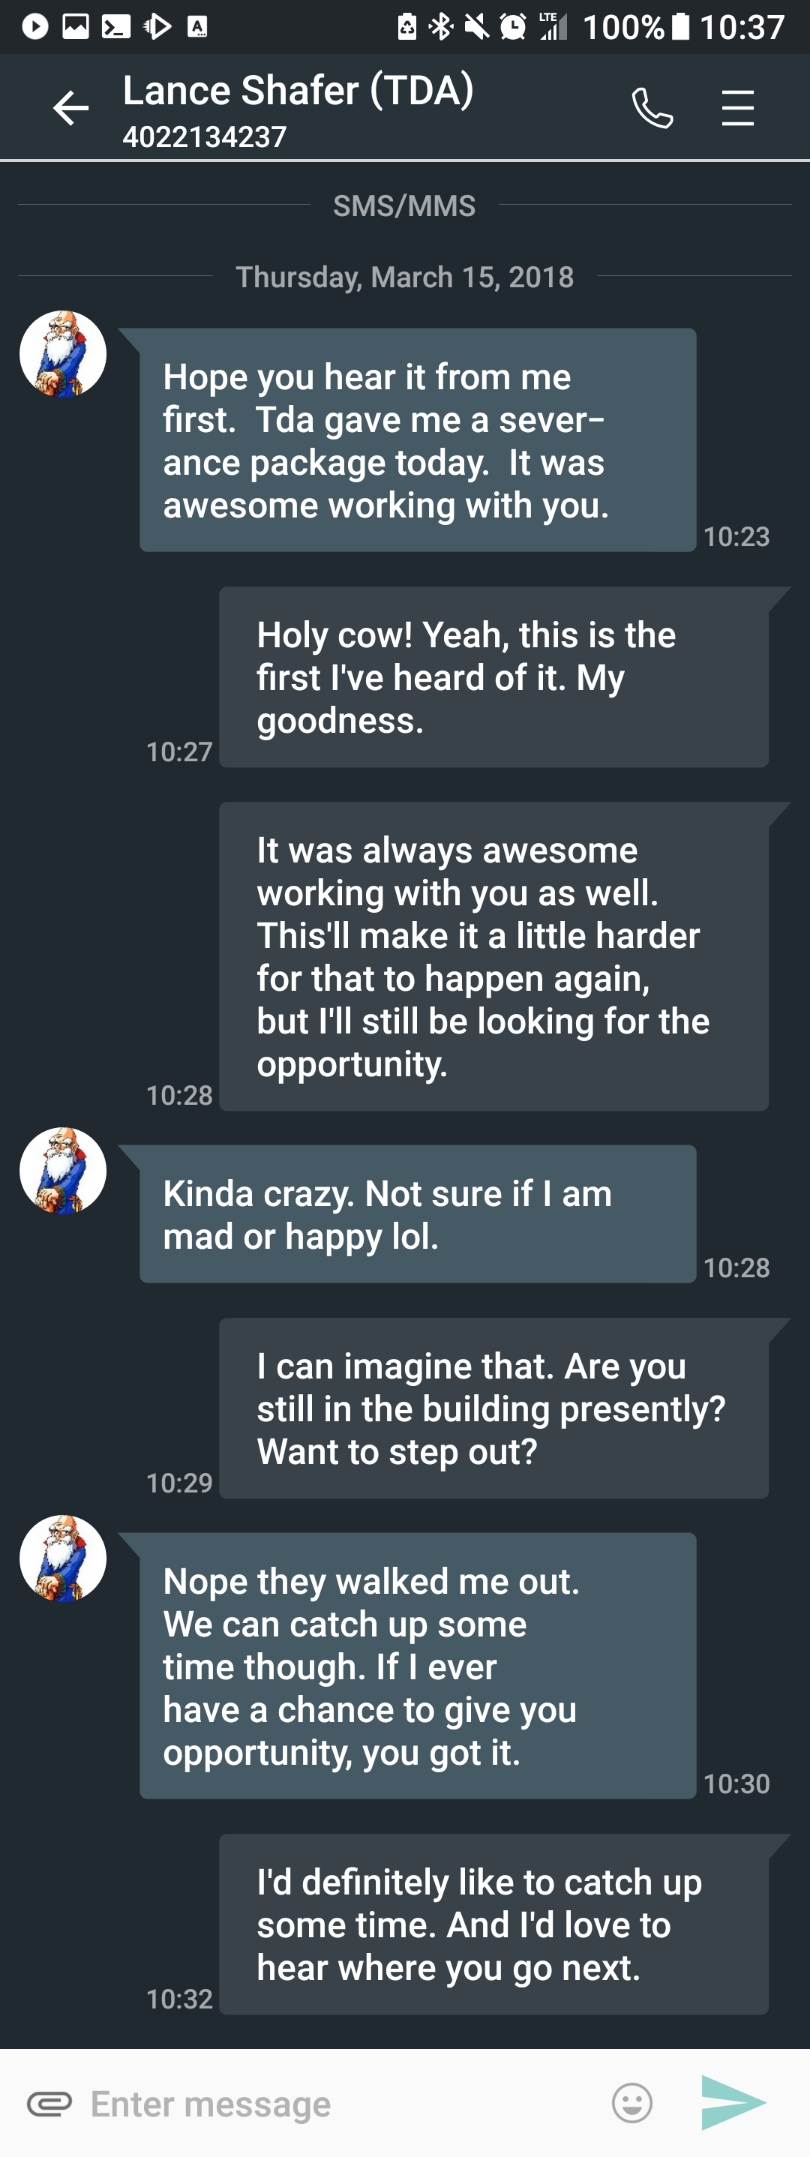Screen dimensions: 810x2157
Task: Tap avatar beside 'Nope they walked' message
Action: click(63, 1558)
